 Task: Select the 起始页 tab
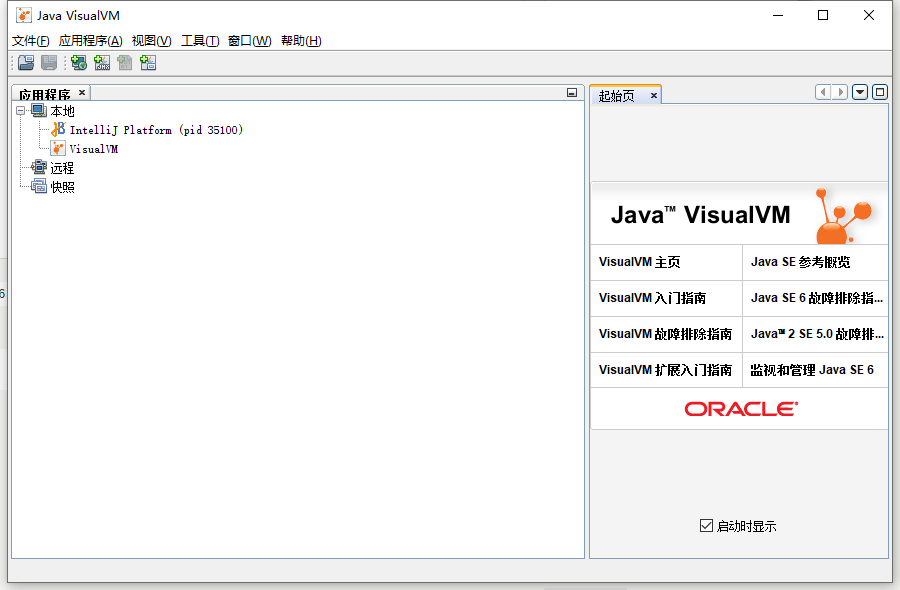[x=617, y=96]
